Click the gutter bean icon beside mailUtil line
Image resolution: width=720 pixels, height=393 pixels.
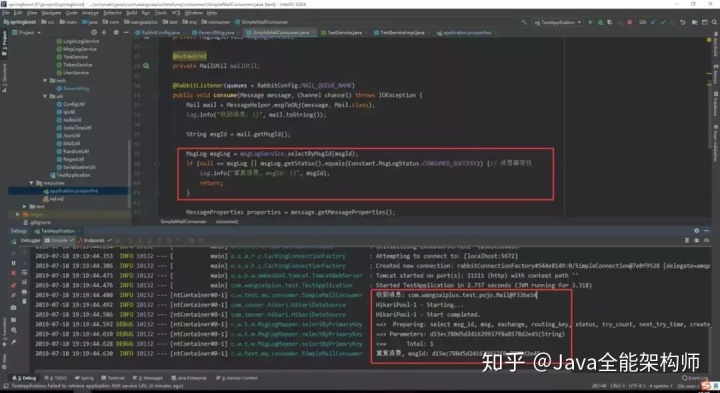pos(146,66)
